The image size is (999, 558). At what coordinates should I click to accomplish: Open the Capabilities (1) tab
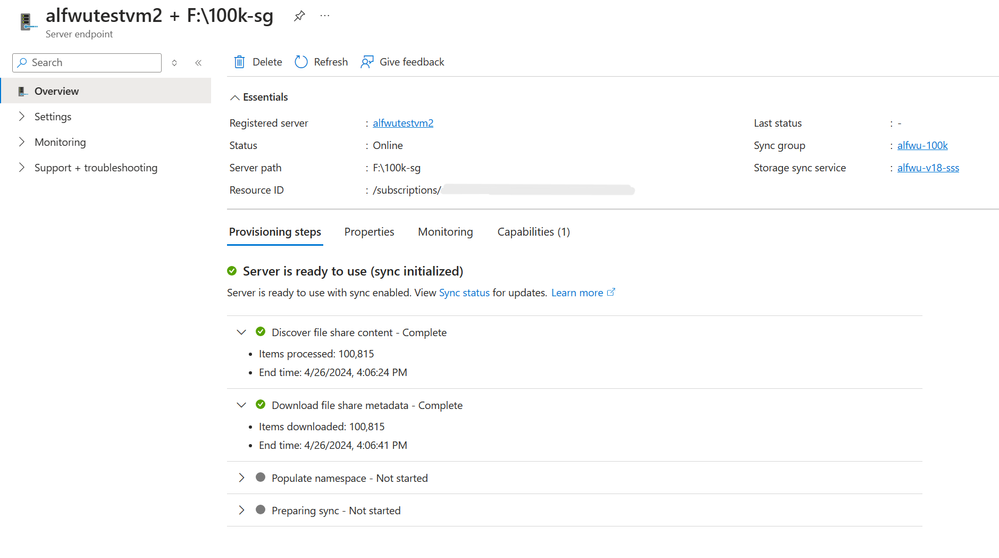point(533,232)
